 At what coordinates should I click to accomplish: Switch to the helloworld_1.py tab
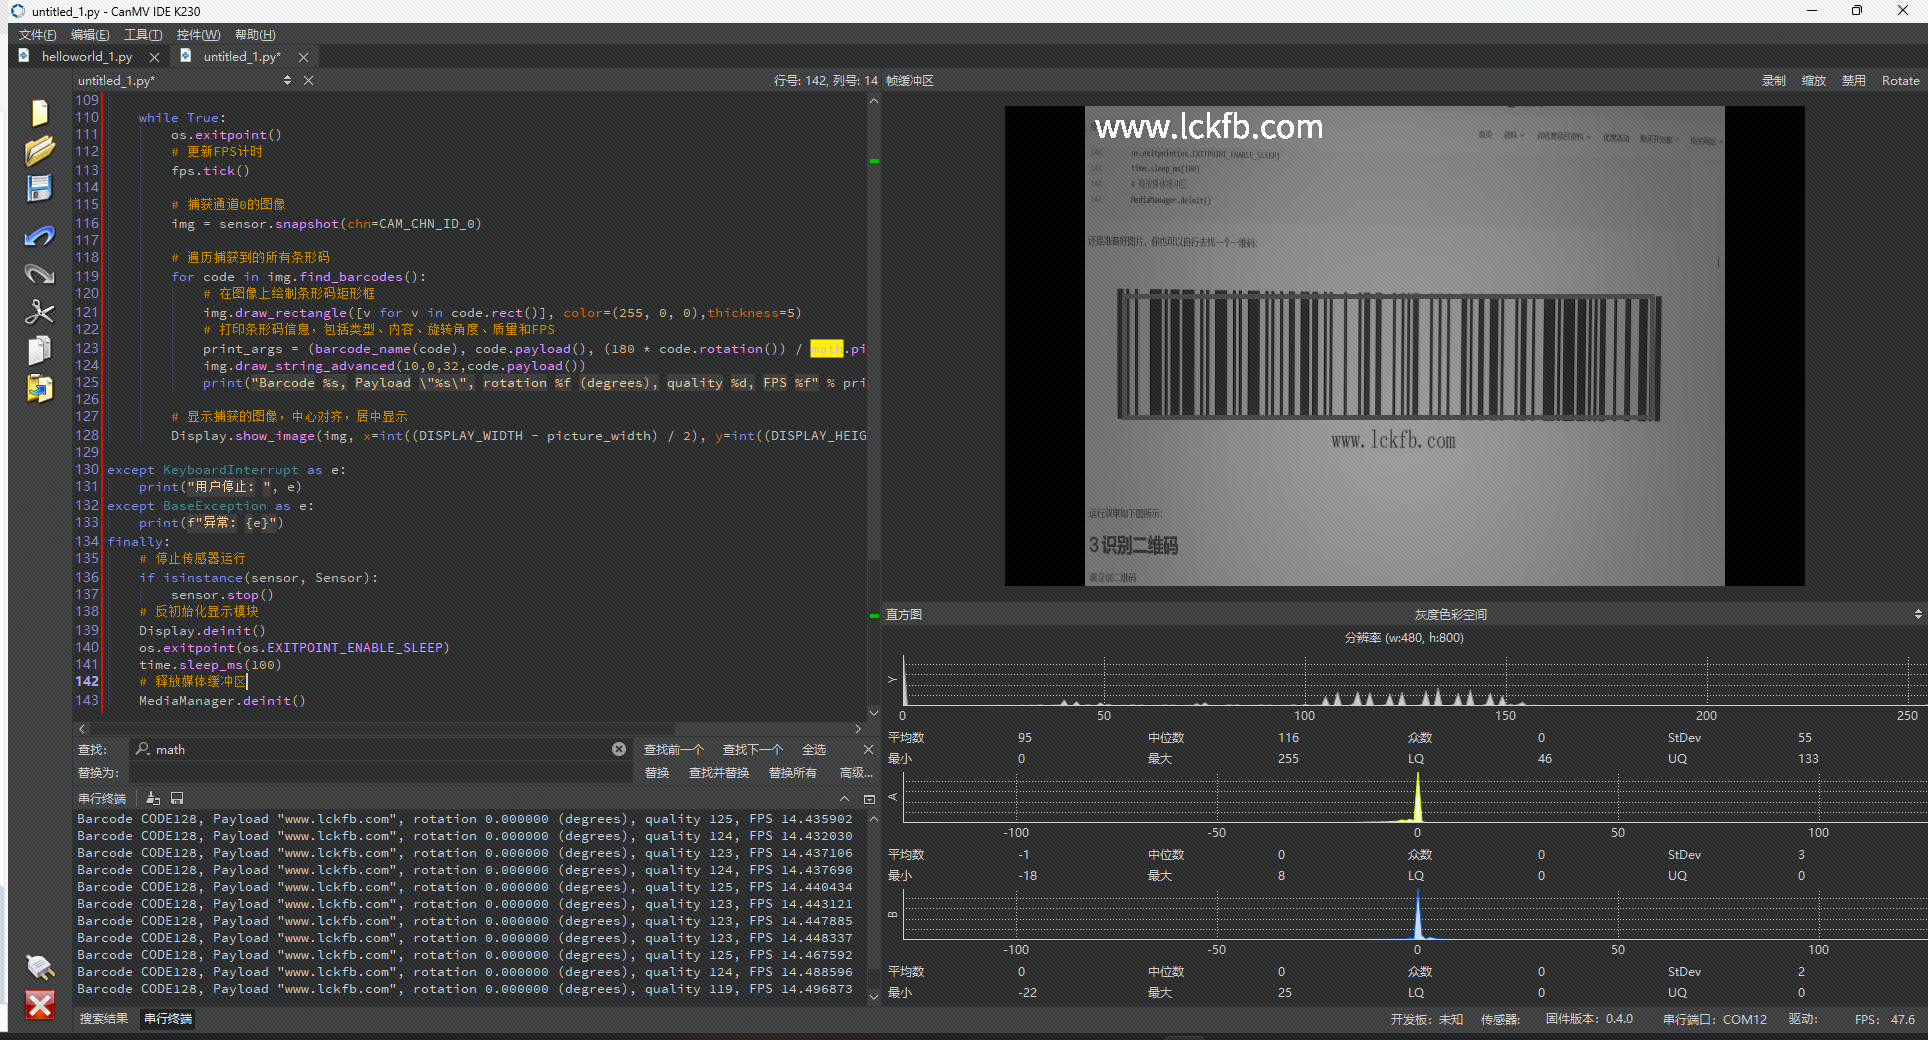point(86,57)
